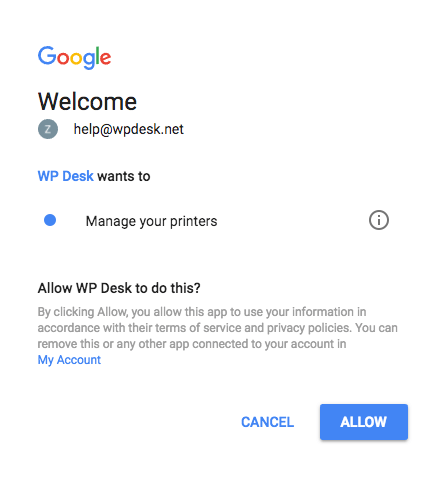This screenshot has height=495, width=446.
Task: Click the Manage your printers permission text
Action: 151,221
